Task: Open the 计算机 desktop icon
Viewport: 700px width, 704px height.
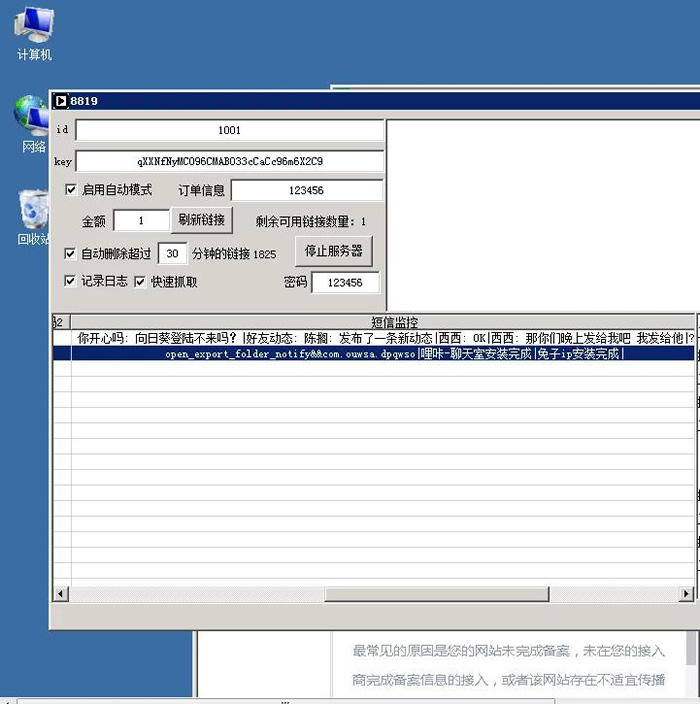Action: [34, 32]
